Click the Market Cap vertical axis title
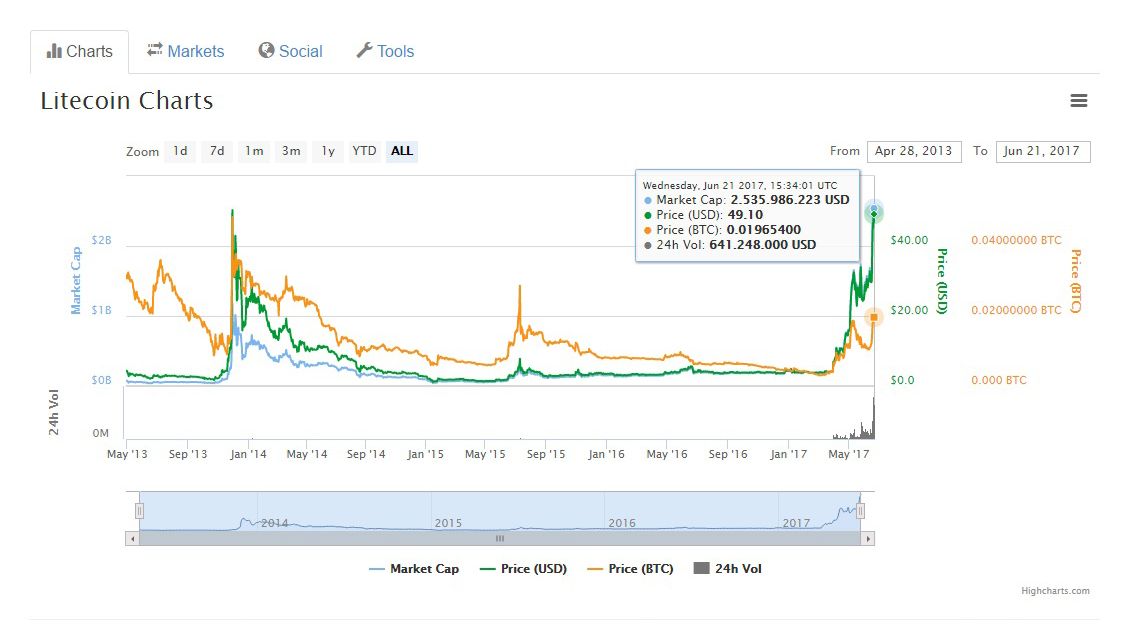The image size is (1144, 624). (76, 281)
